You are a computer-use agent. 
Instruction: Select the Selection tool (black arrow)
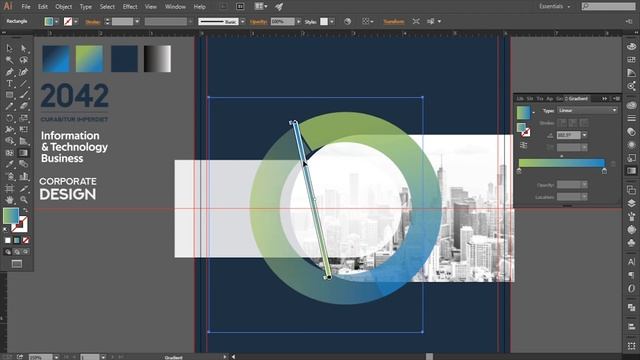coord(9,49)
